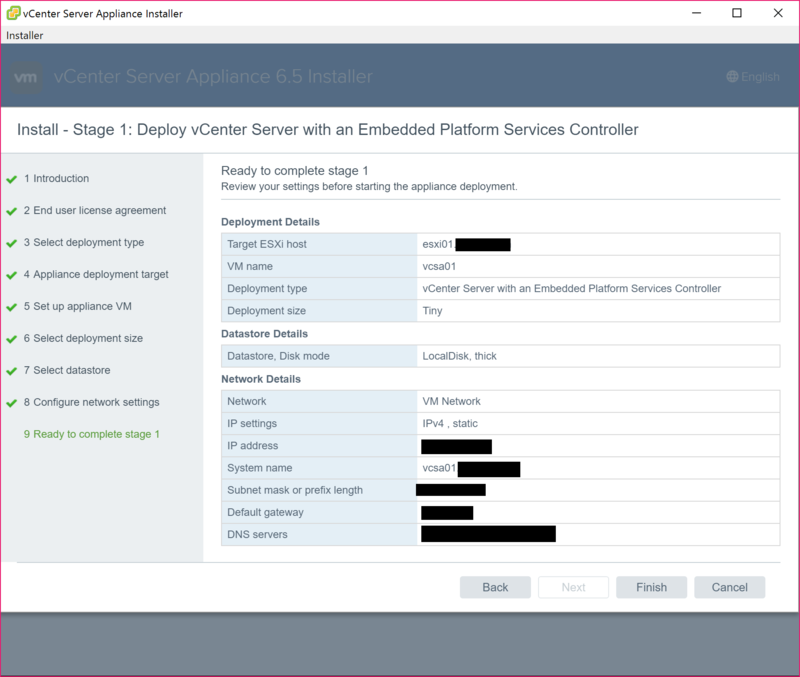
Task: Click the checkmark beside Select deployment size
Action: [x=11, y=339]
